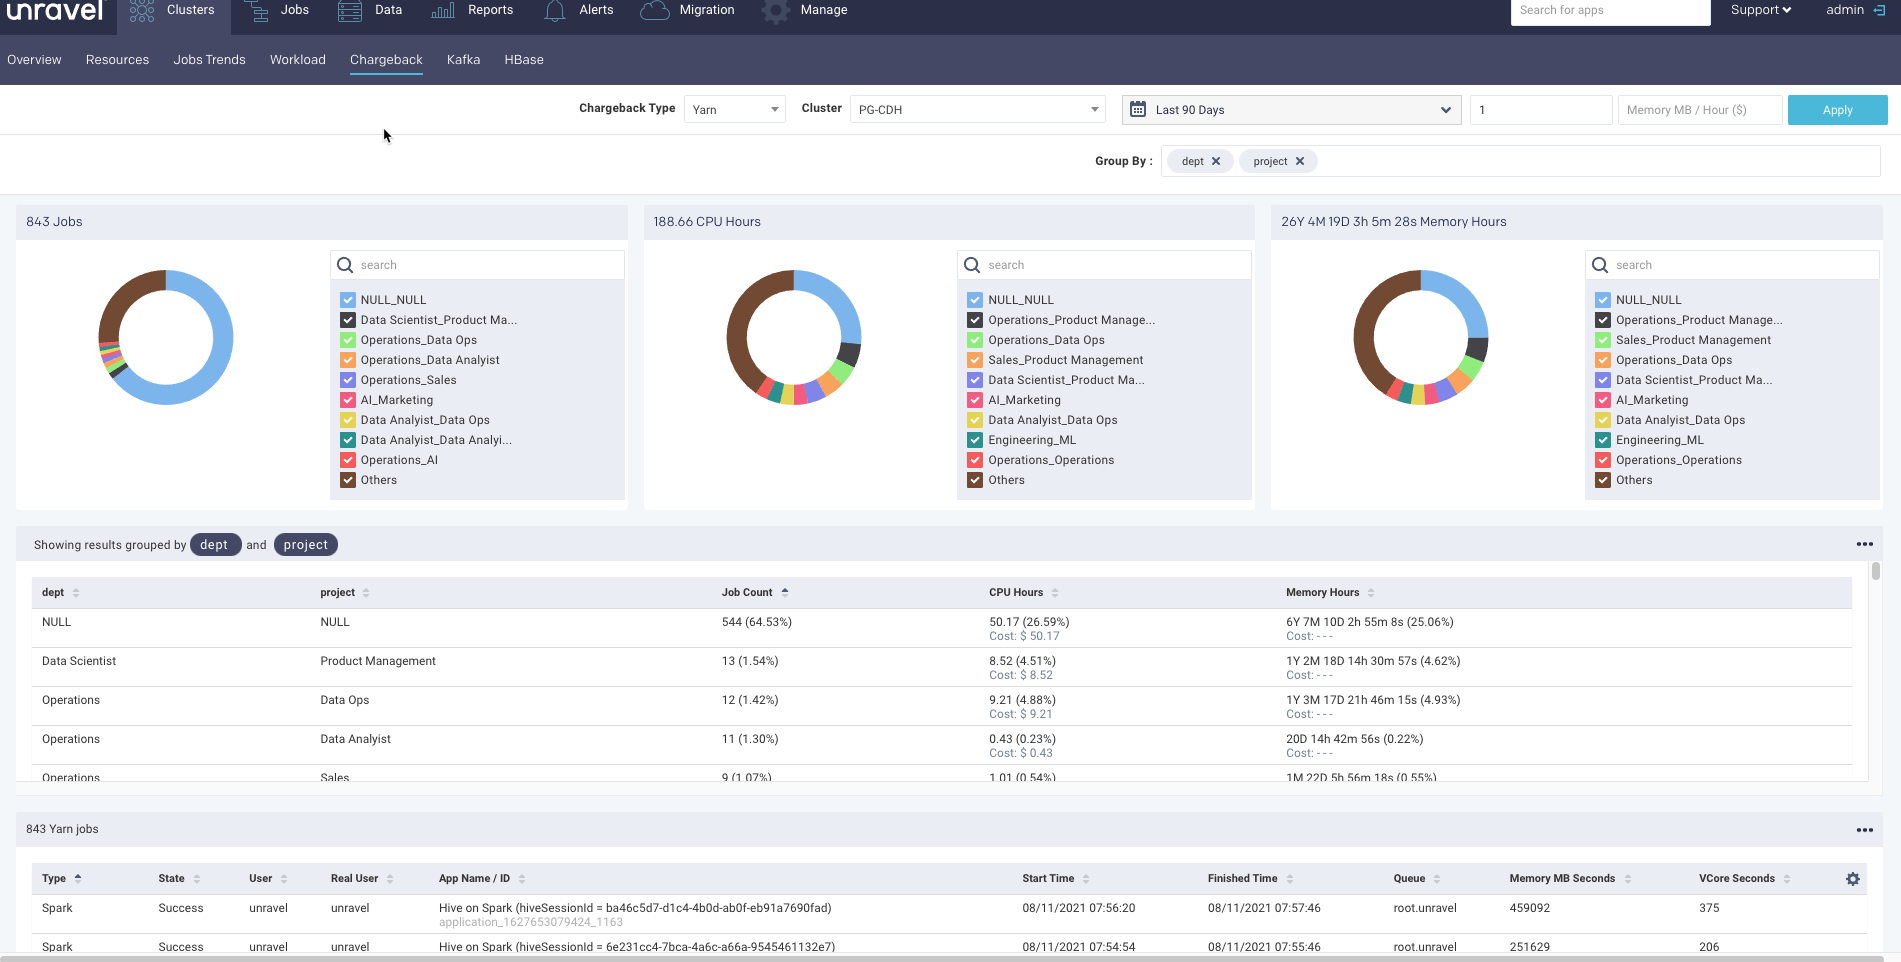
Task: Click the Memory Hours donut chart
Action: pyautogui.click(x=1421, y=337)
